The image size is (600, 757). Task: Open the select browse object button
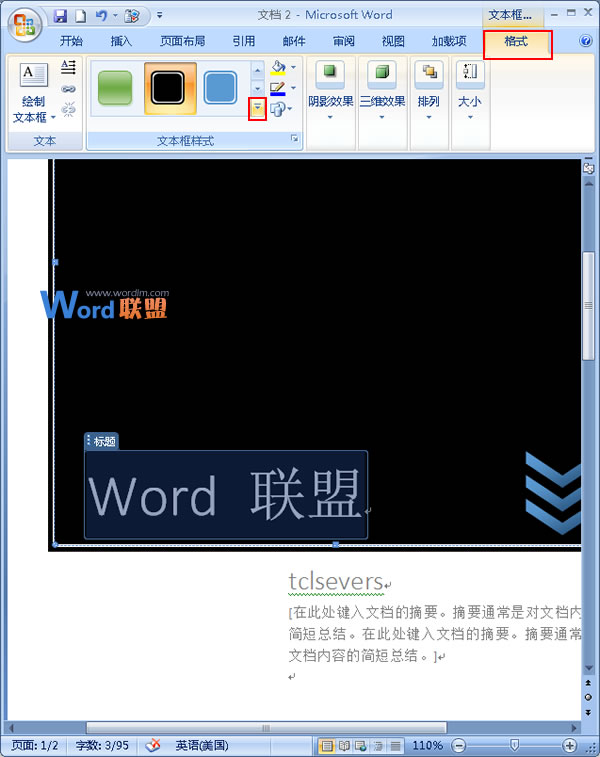click(588, 698)
